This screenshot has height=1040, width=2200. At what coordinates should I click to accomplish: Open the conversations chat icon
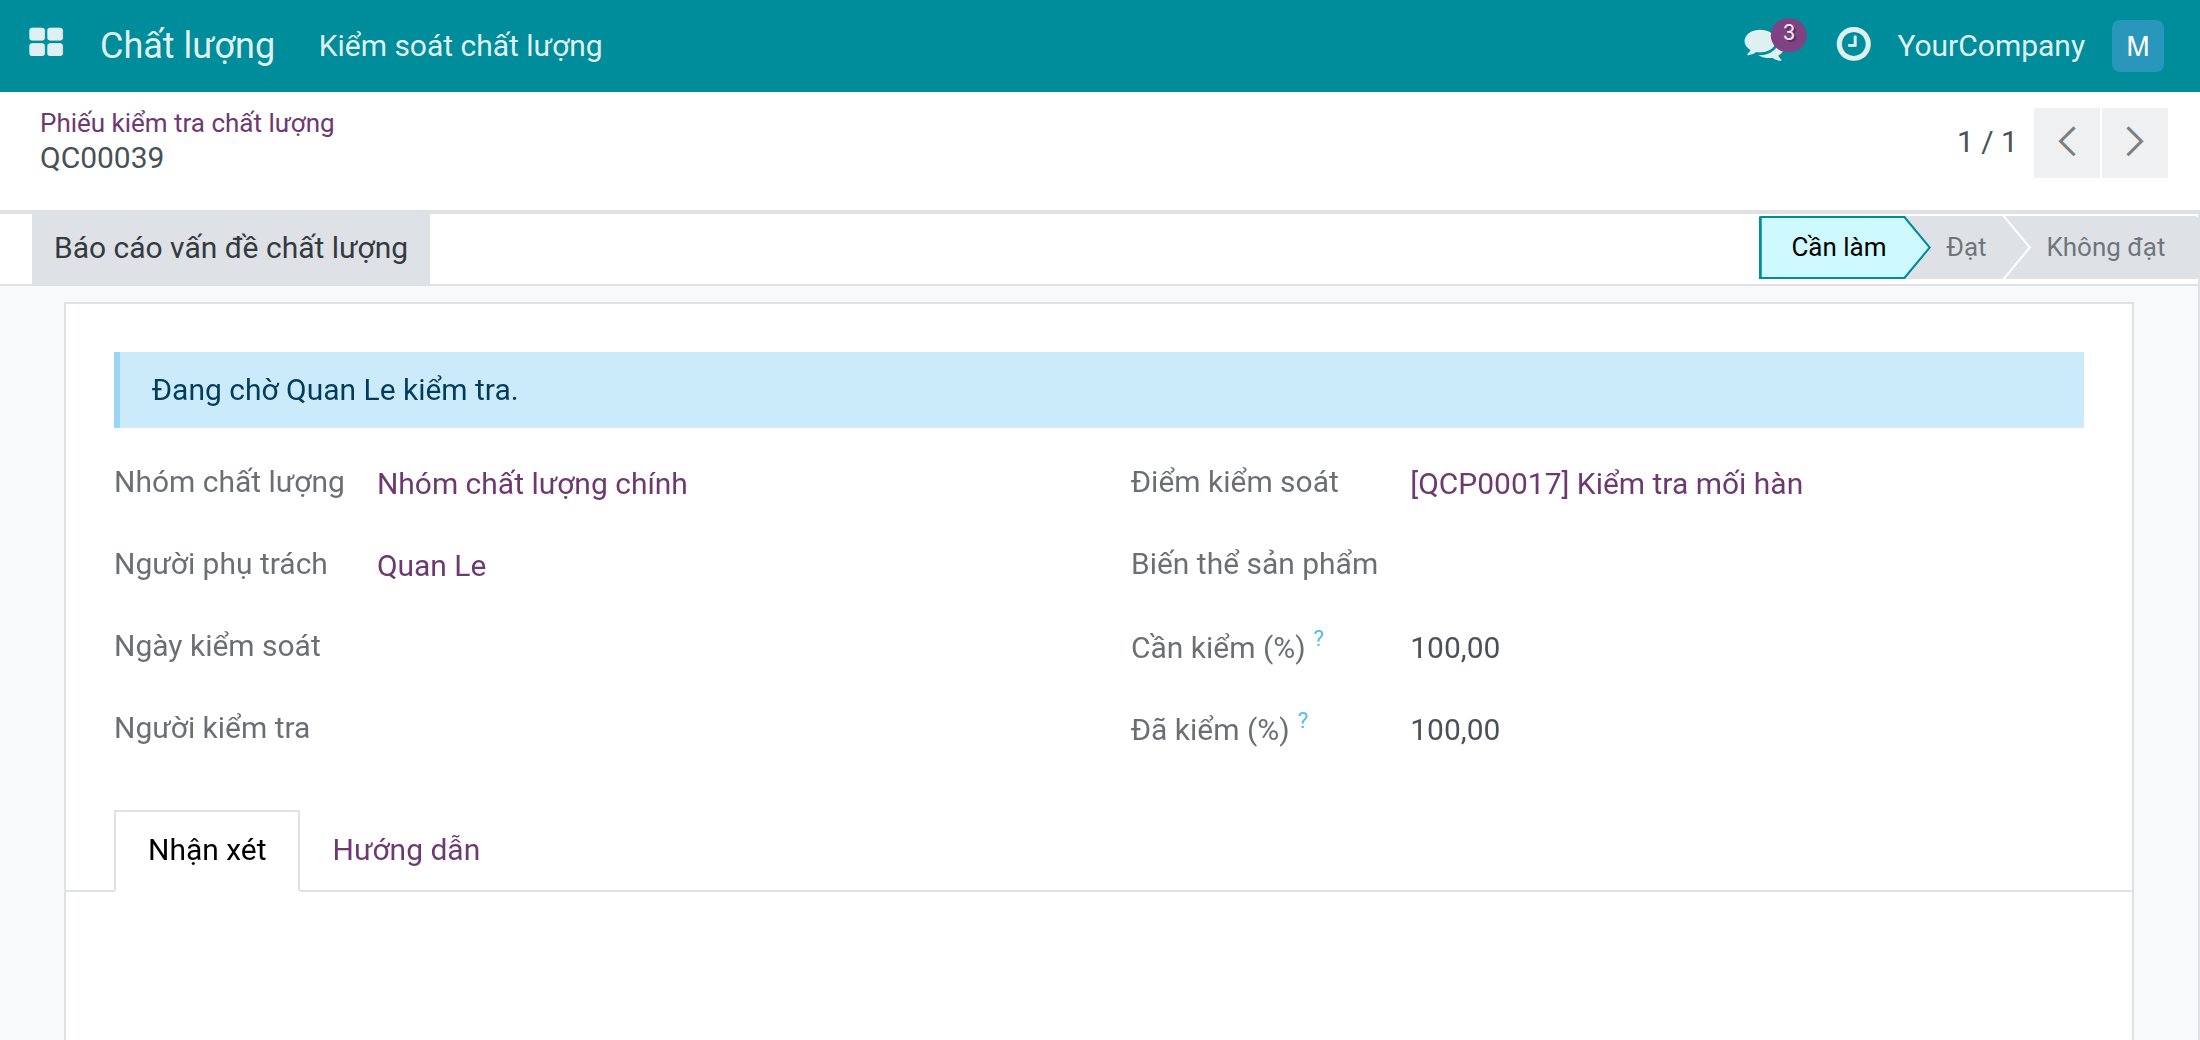coord(1764,46)
